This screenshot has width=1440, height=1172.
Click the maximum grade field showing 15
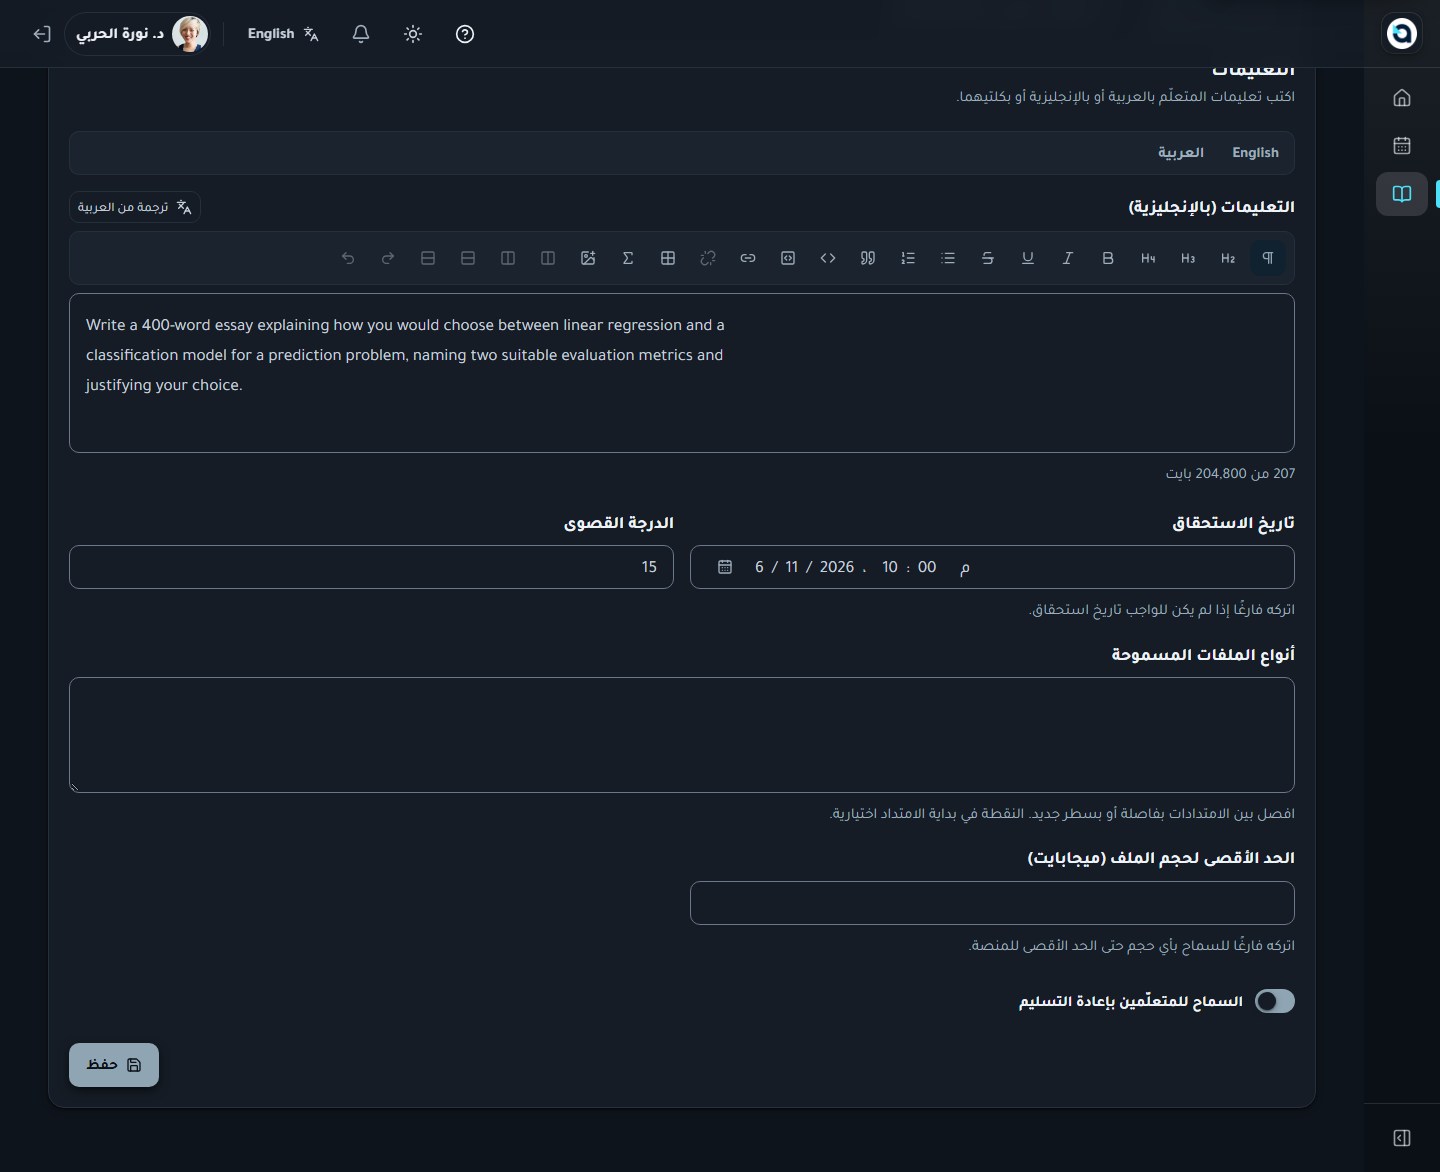coord(371,567)
